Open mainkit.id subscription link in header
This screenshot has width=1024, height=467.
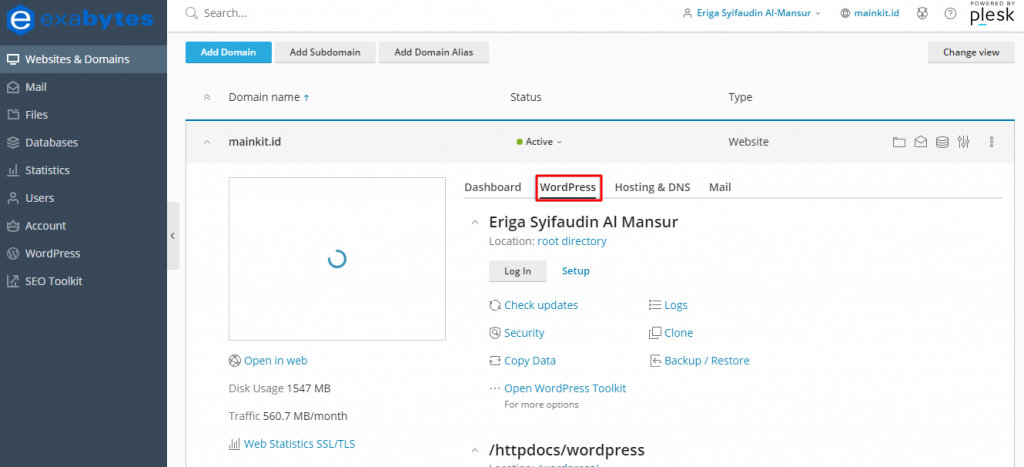click(x=870, y=13)
